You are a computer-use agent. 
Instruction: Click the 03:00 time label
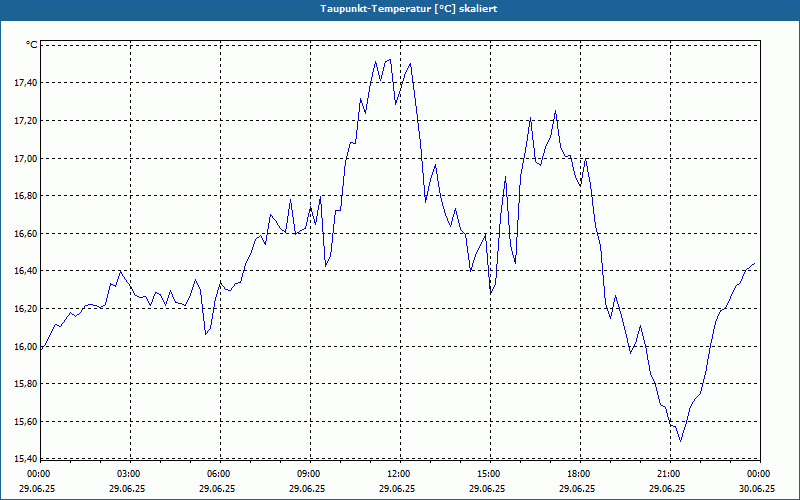pos(129,474)
